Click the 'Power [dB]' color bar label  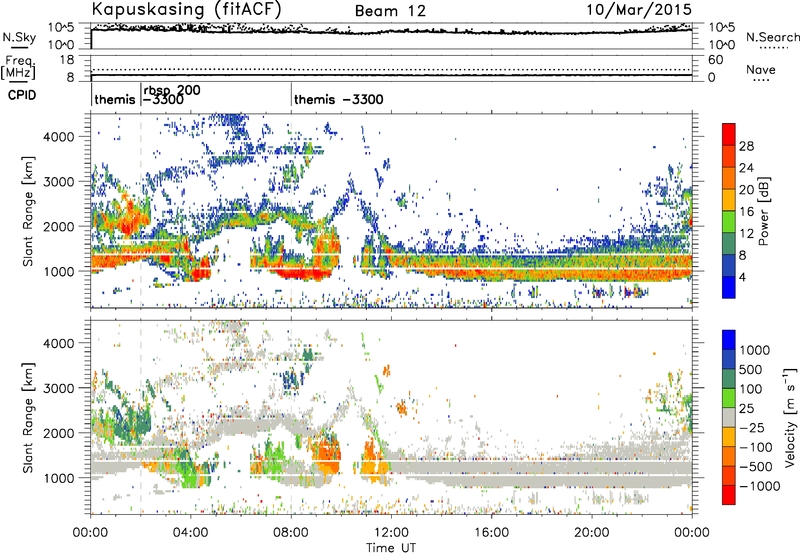pos(764,212)
